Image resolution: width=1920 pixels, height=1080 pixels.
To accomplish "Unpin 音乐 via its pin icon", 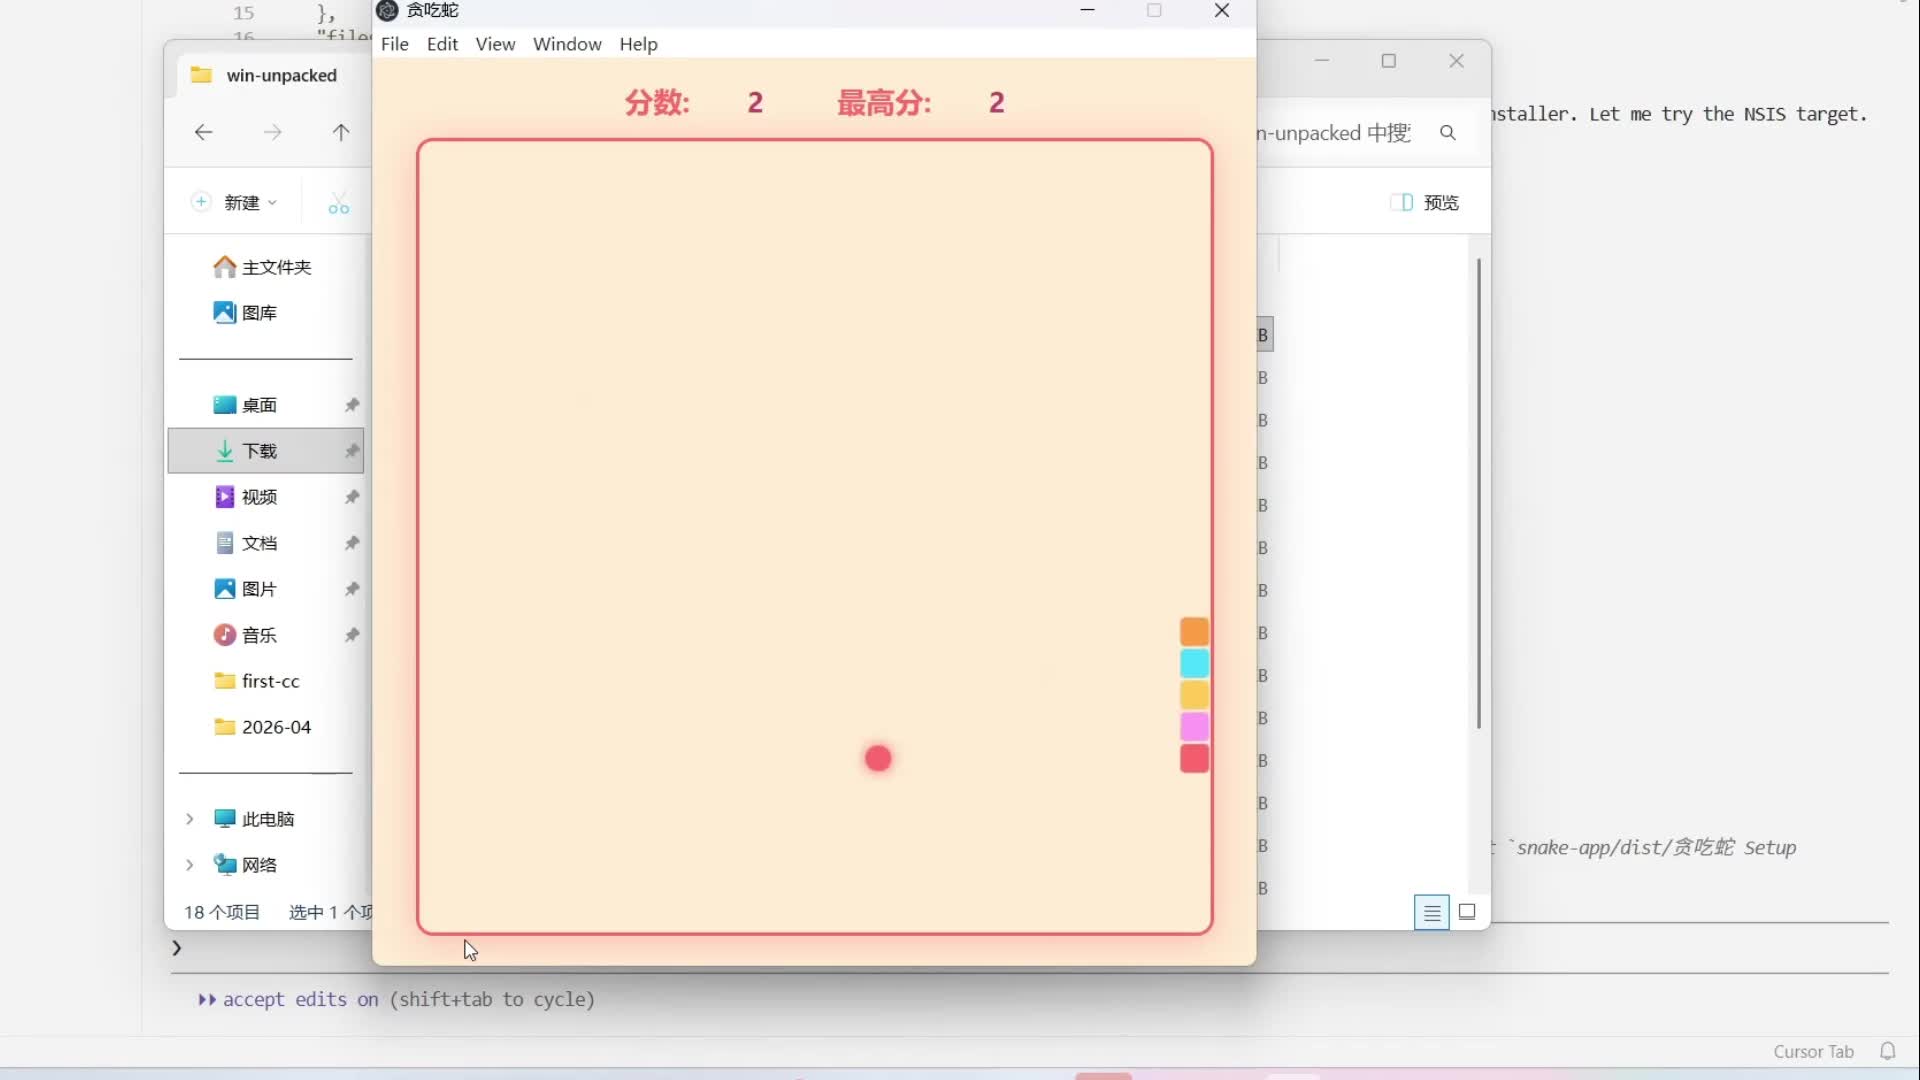I will (x=352, y=635).
